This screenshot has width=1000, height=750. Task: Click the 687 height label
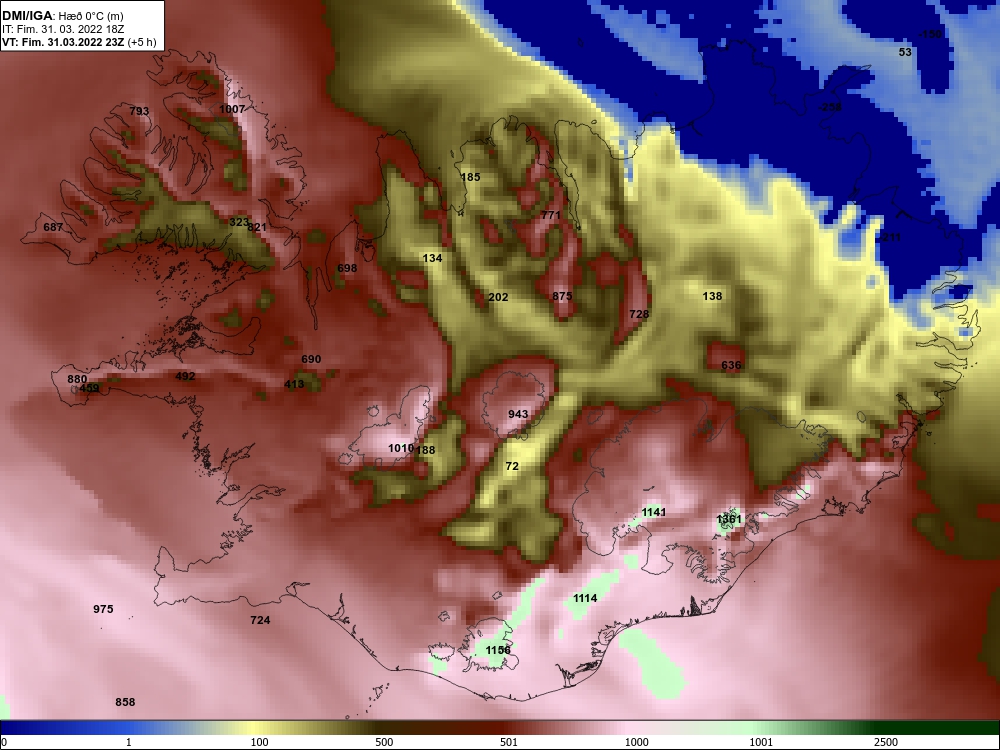click(x=53, y=227)
